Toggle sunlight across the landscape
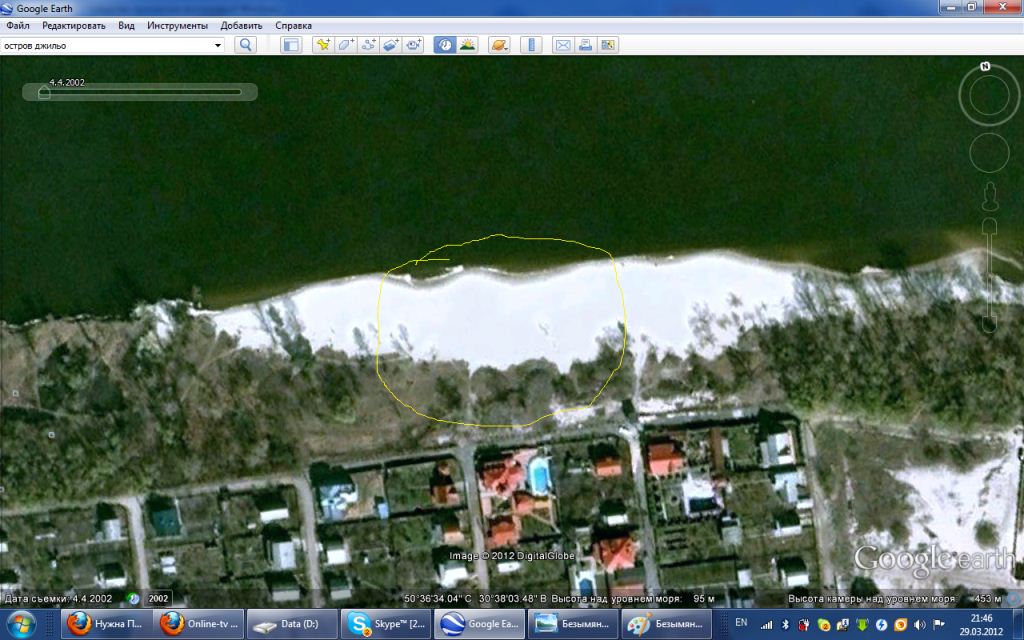Viewport: 1024px width, 640px height. pos(467,45)
